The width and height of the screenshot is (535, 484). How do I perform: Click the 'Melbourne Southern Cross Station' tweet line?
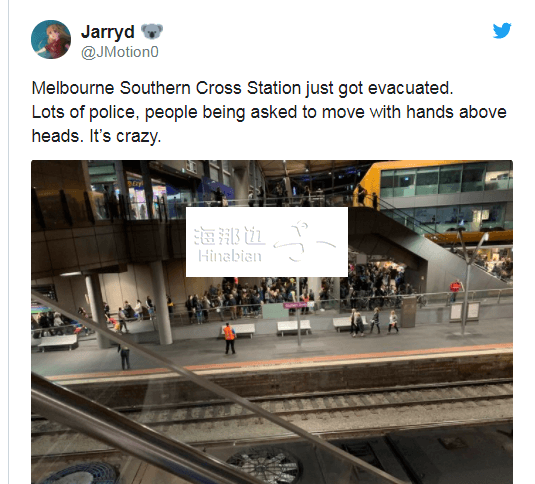[243, 88]
